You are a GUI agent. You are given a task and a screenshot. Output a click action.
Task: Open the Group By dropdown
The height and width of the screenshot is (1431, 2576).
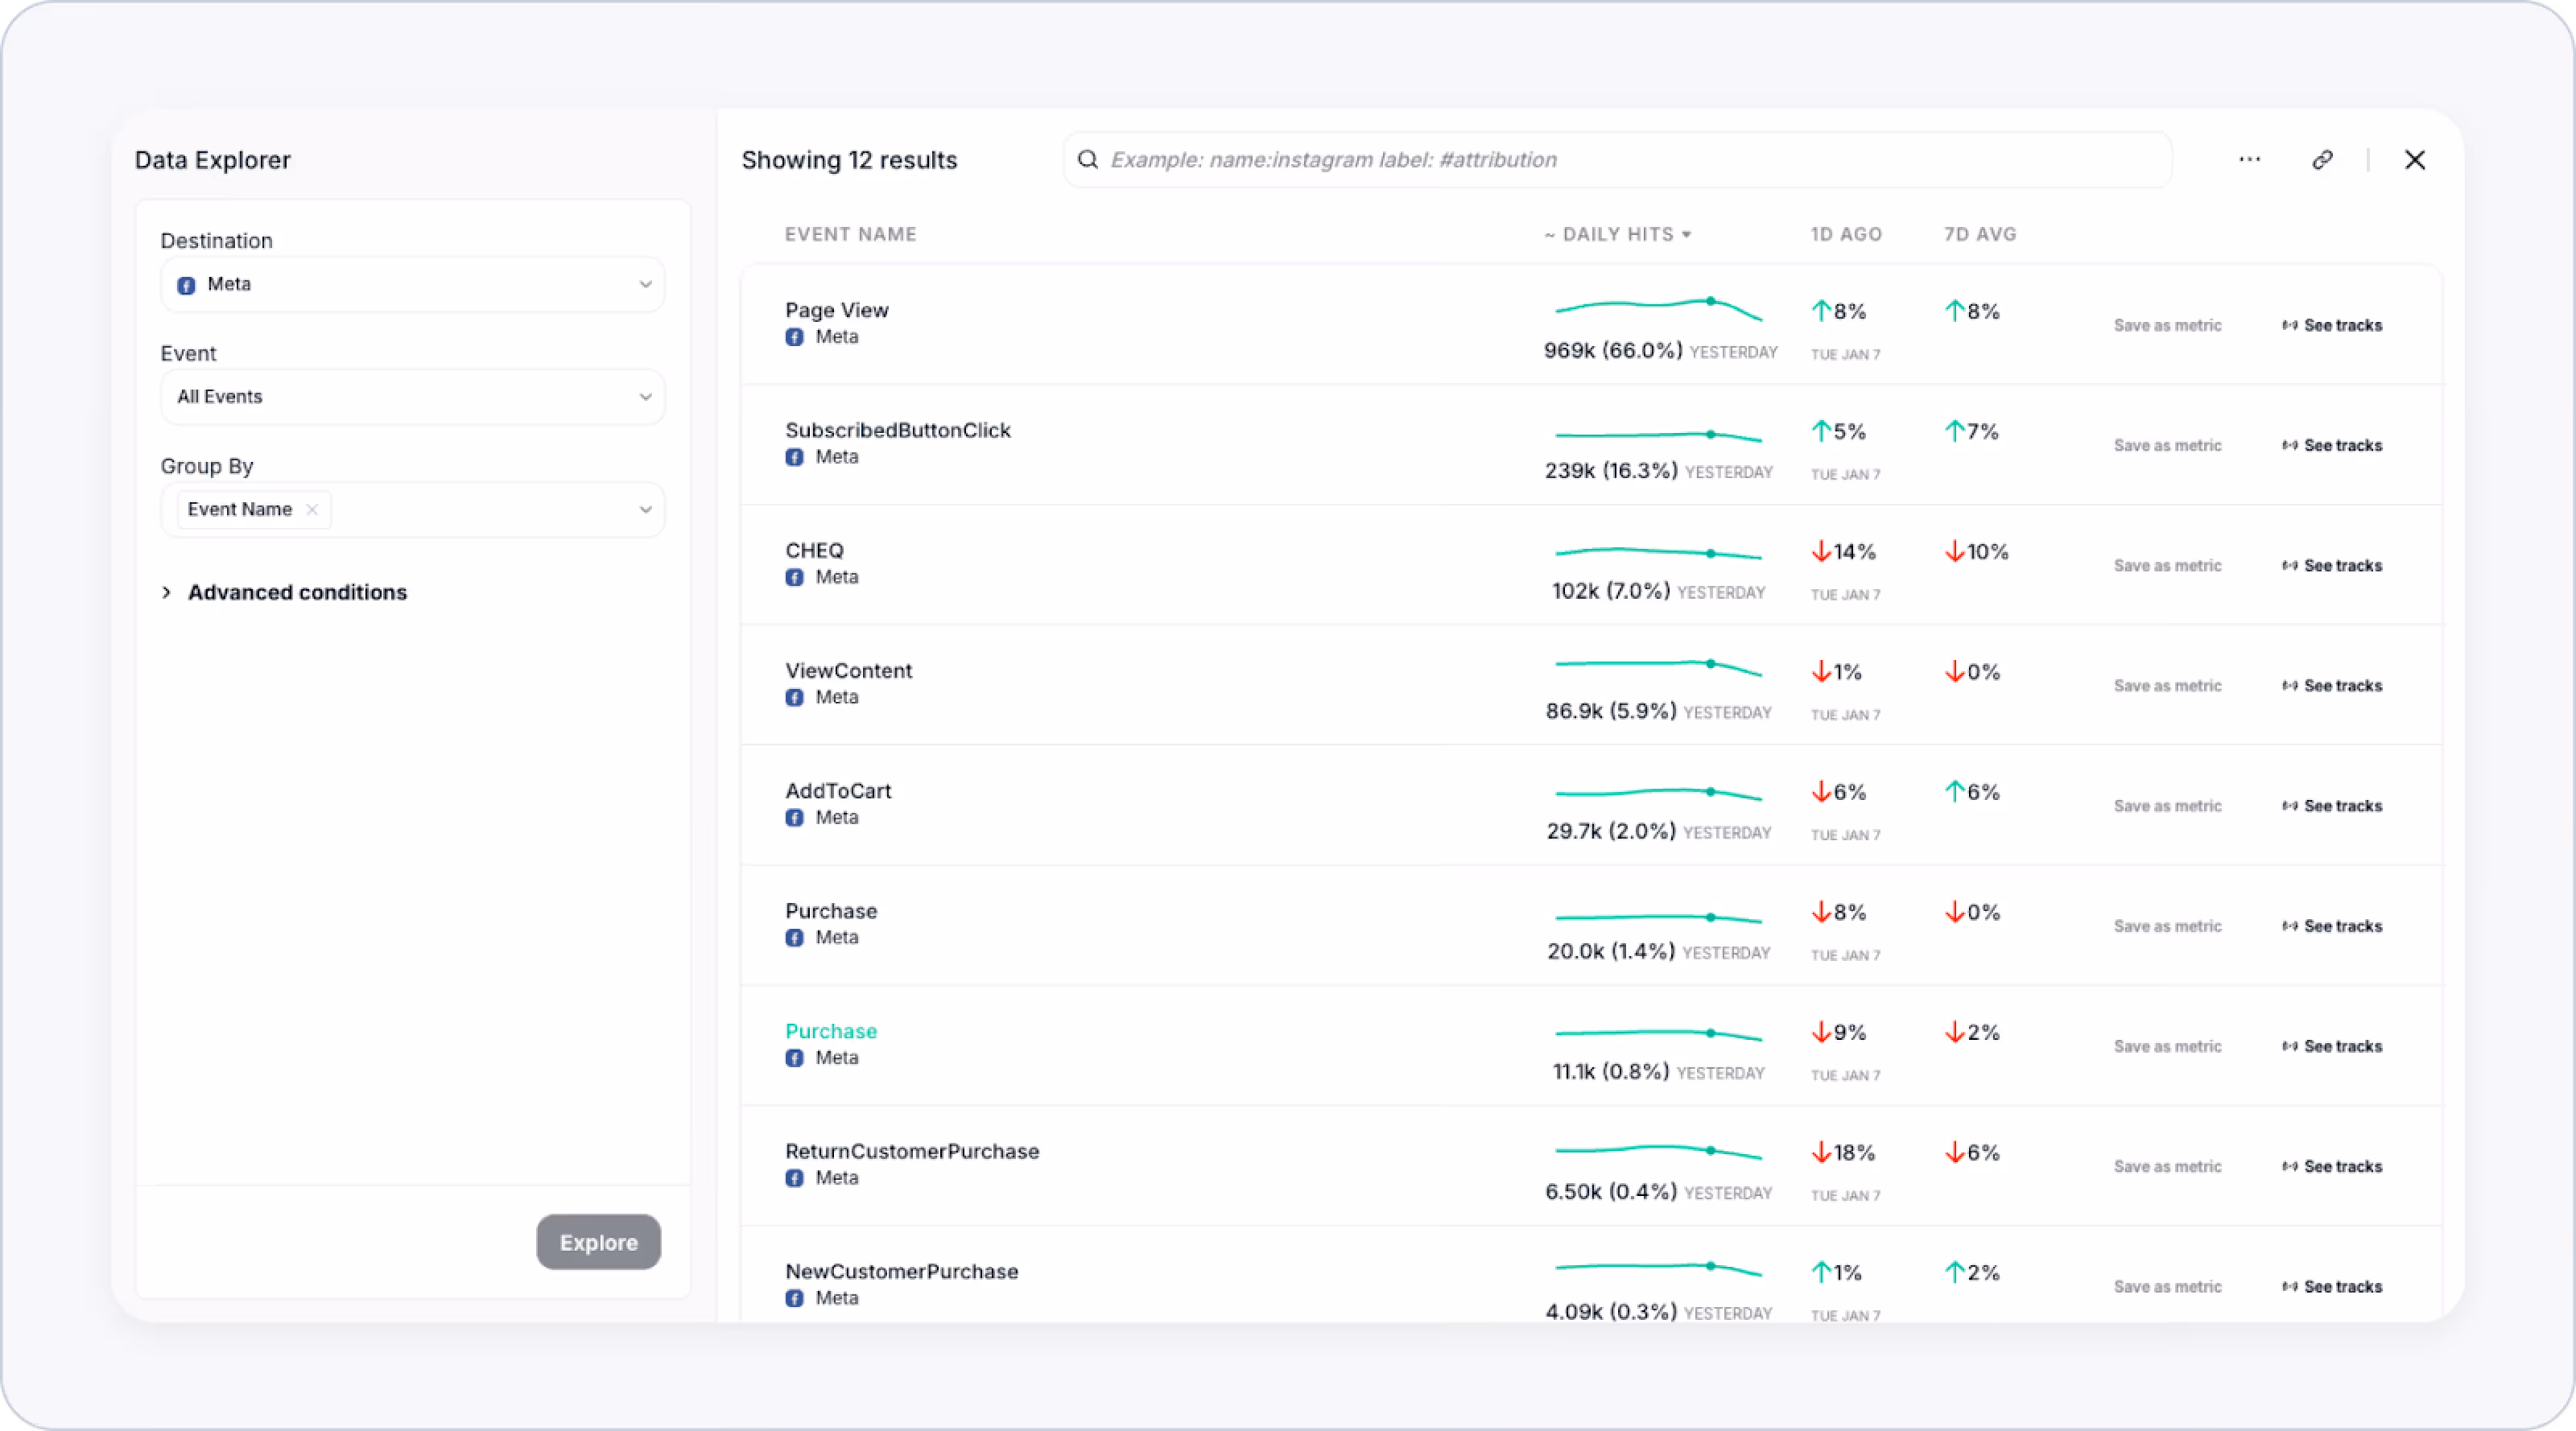click(x=646, y=509)
